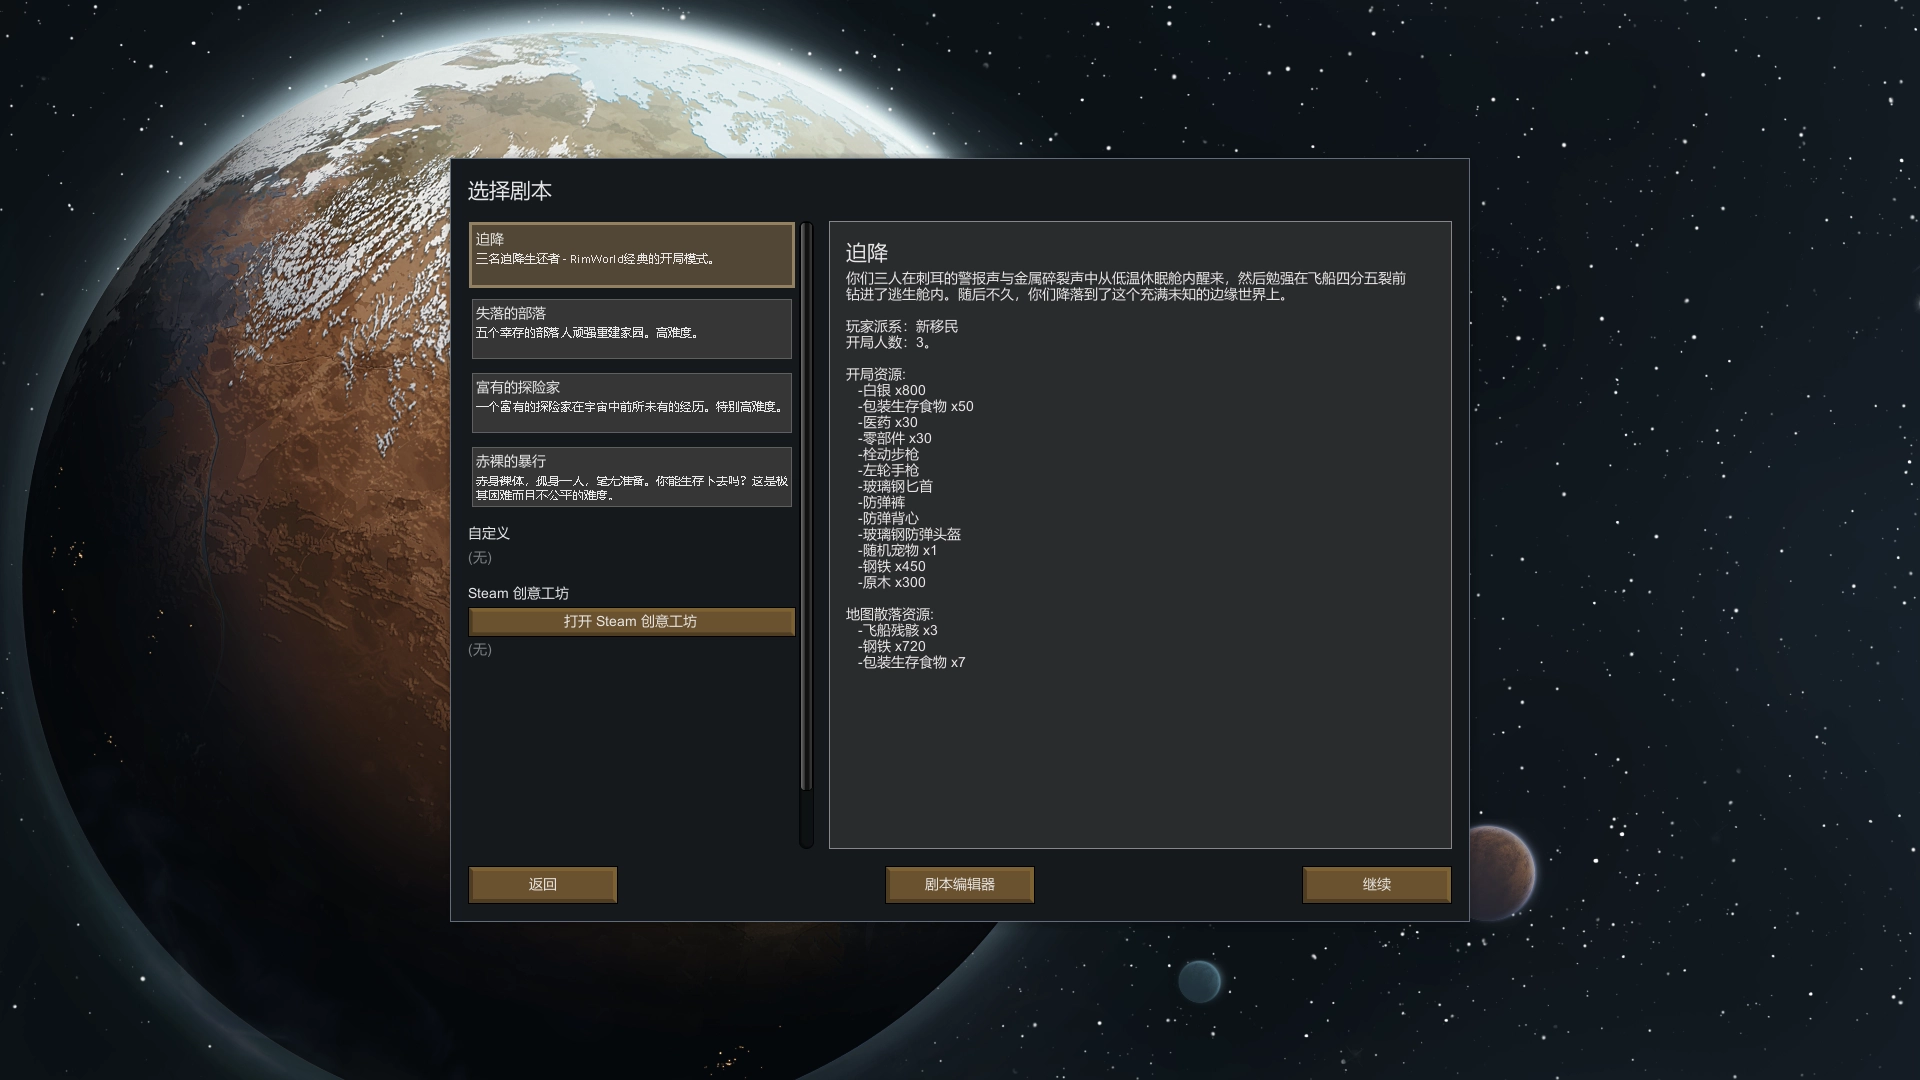Click the 白银 x800 resource line

892,390
